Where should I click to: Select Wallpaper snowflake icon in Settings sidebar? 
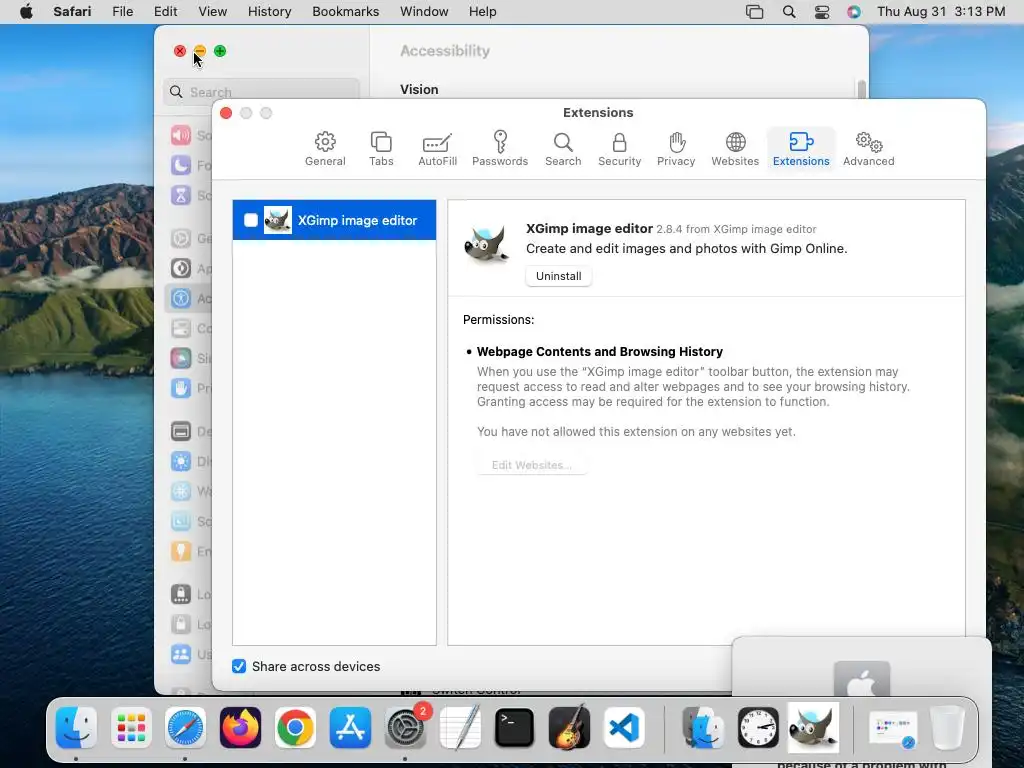181,492
